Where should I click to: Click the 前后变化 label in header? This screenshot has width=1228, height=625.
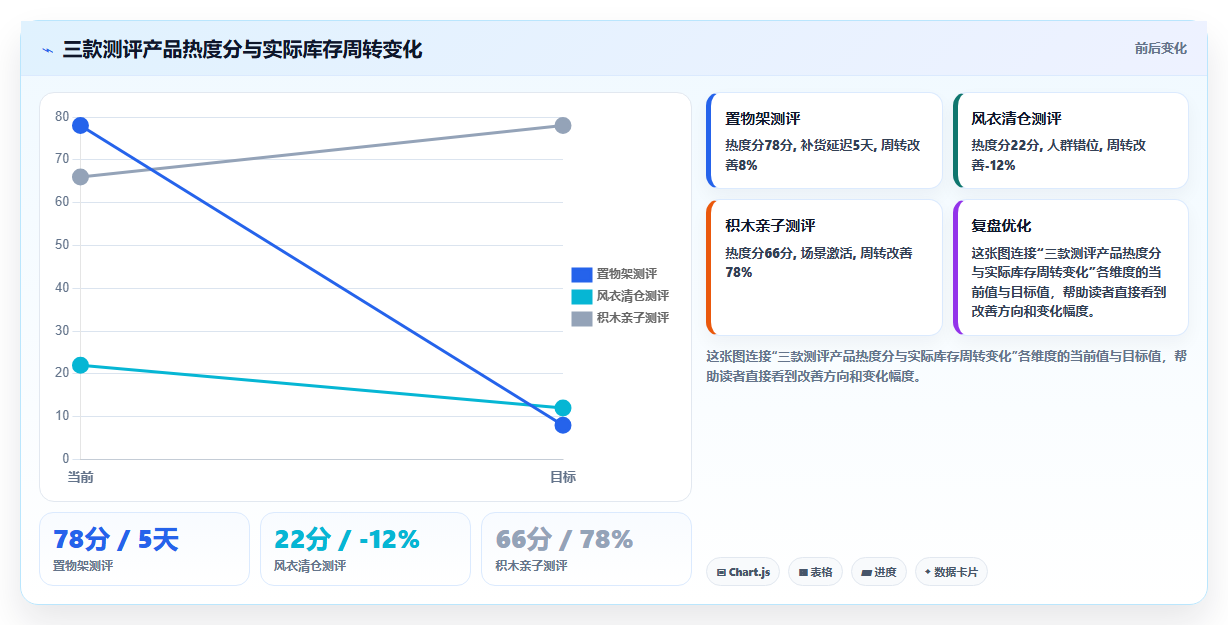click(1160, 48)
